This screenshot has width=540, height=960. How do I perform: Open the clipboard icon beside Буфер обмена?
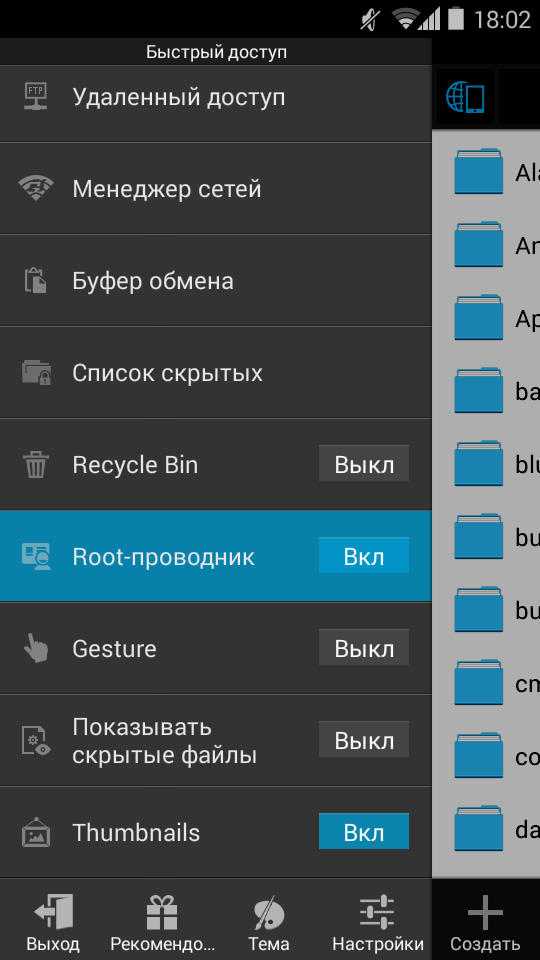point(36,280)
